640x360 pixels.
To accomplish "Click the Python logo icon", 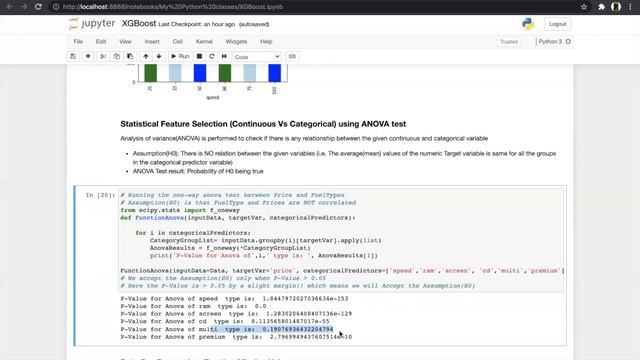I will click(x=528, y=24).
